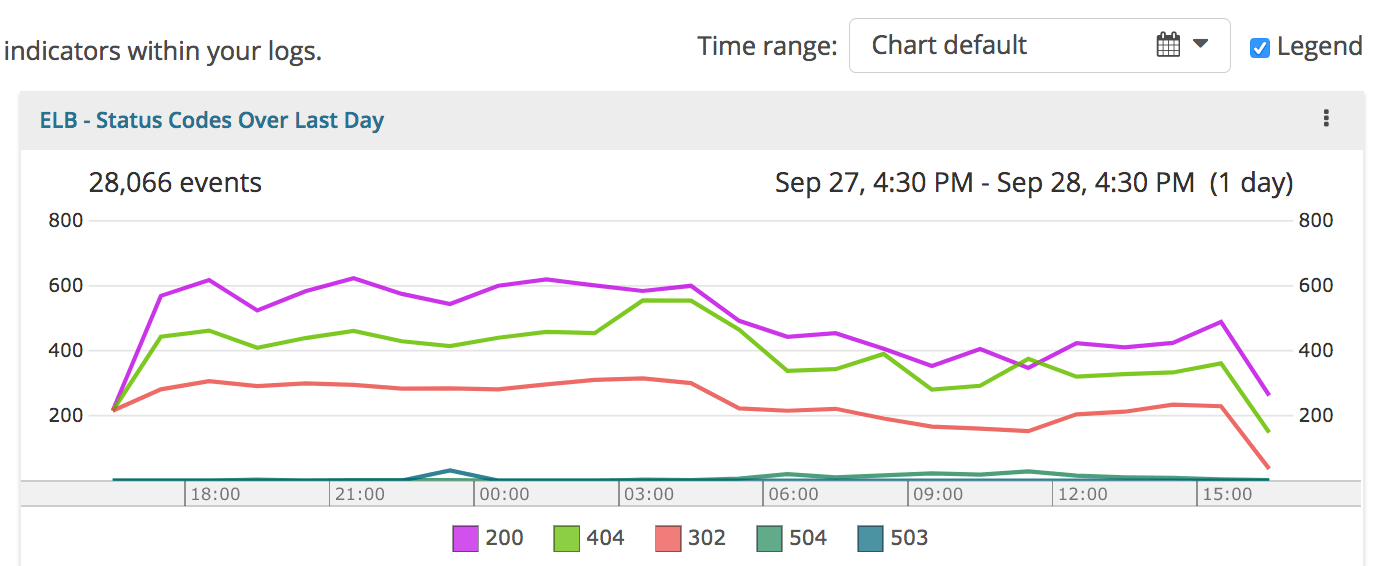Viewport: 1376px width, 566px height.
Task: Hide the 200 series via legend label
Action: click(x=504, y=538)
